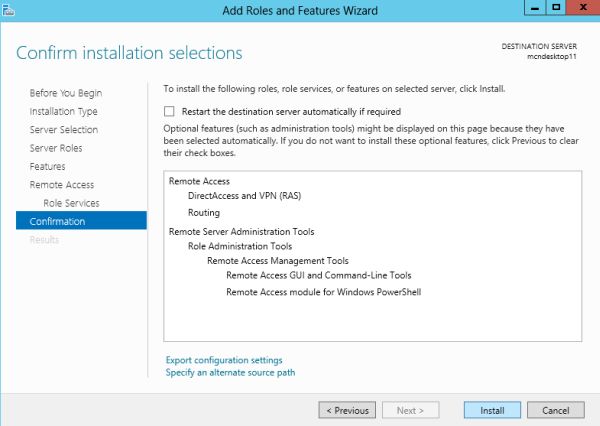This screenshot has height=426, width=600.
Task: Click the Previous button
Action: pos(347,410)
